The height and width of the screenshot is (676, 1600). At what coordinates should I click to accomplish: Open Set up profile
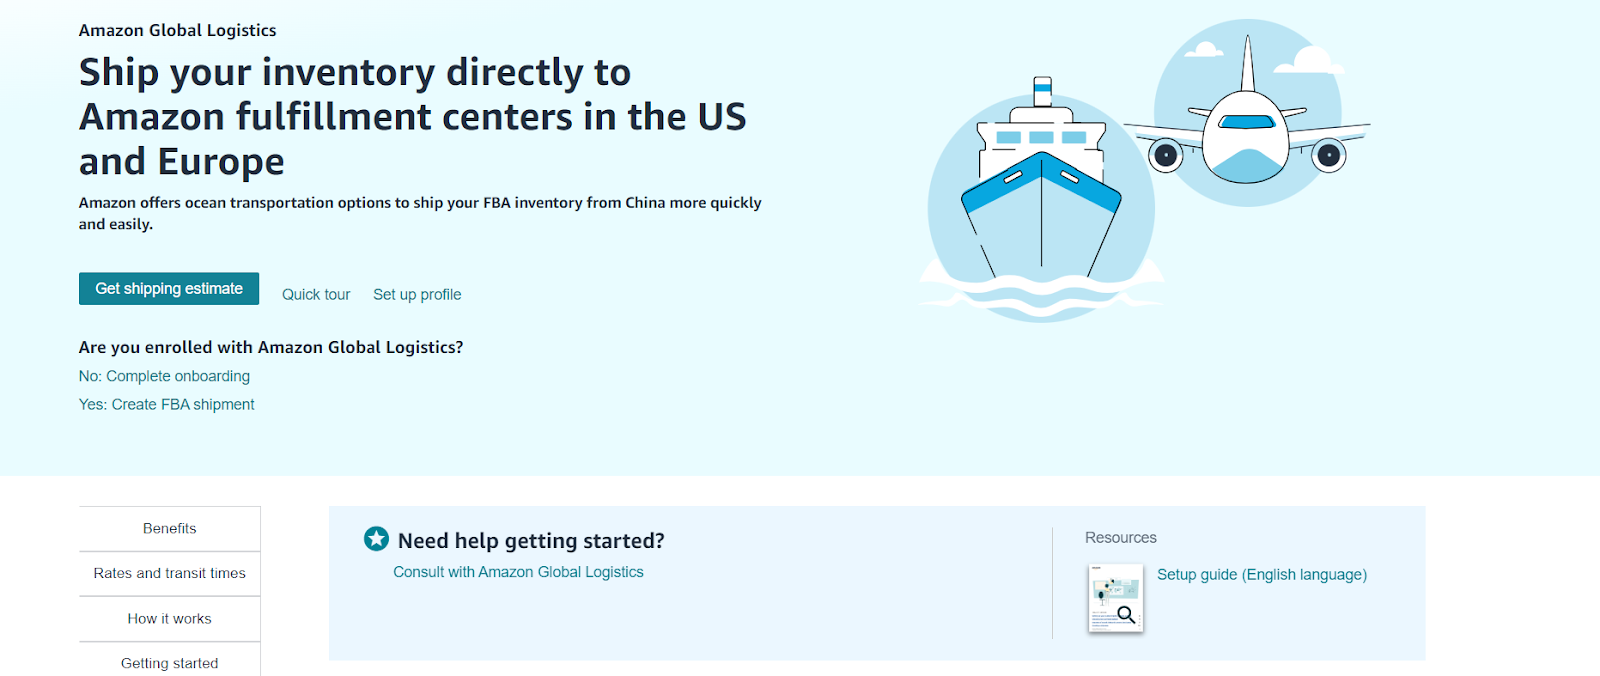click(417, 294)
